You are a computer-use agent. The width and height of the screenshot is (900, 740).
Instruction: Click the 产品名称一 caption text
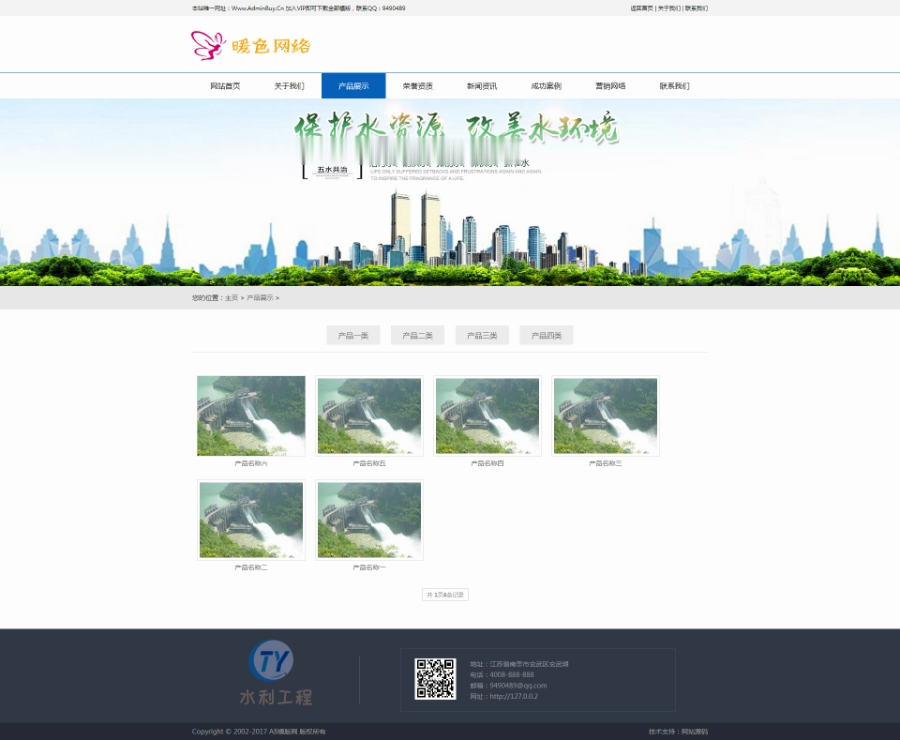370,567
